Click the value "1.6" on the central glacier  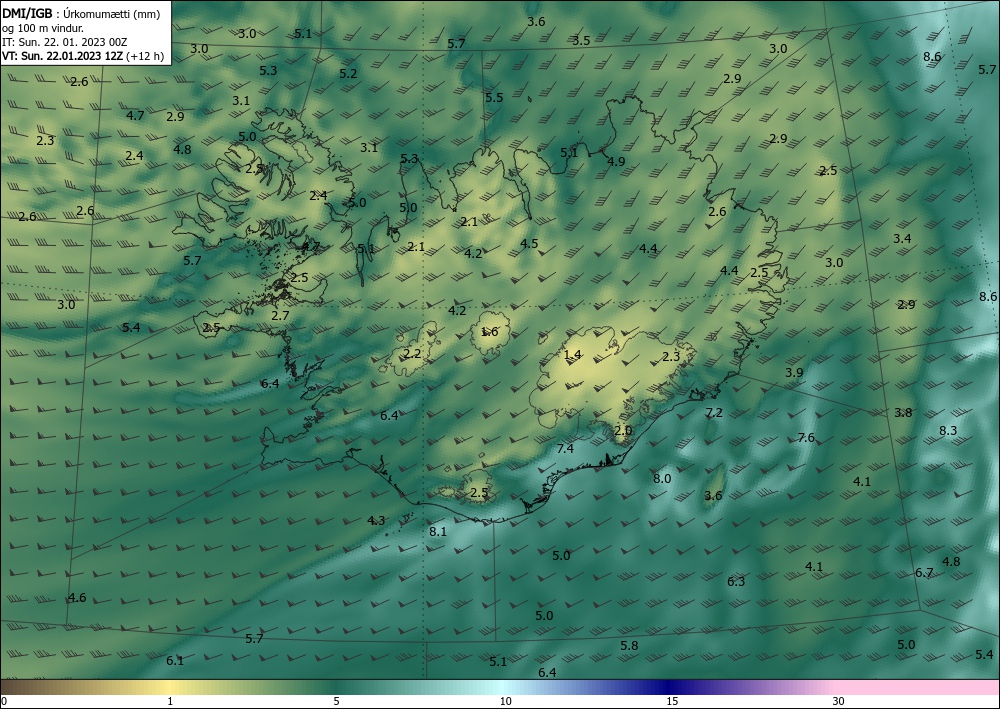489,332
